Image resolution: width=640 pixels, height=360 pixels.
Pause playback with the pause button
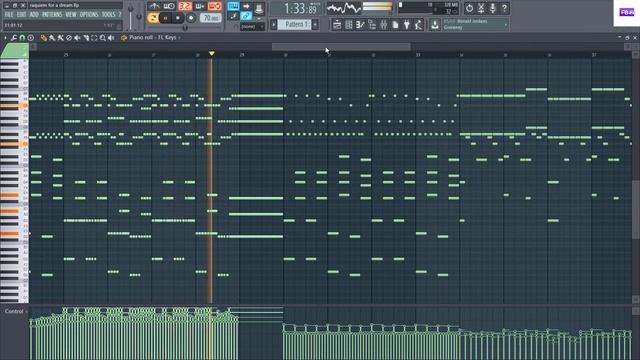(165, 18)
